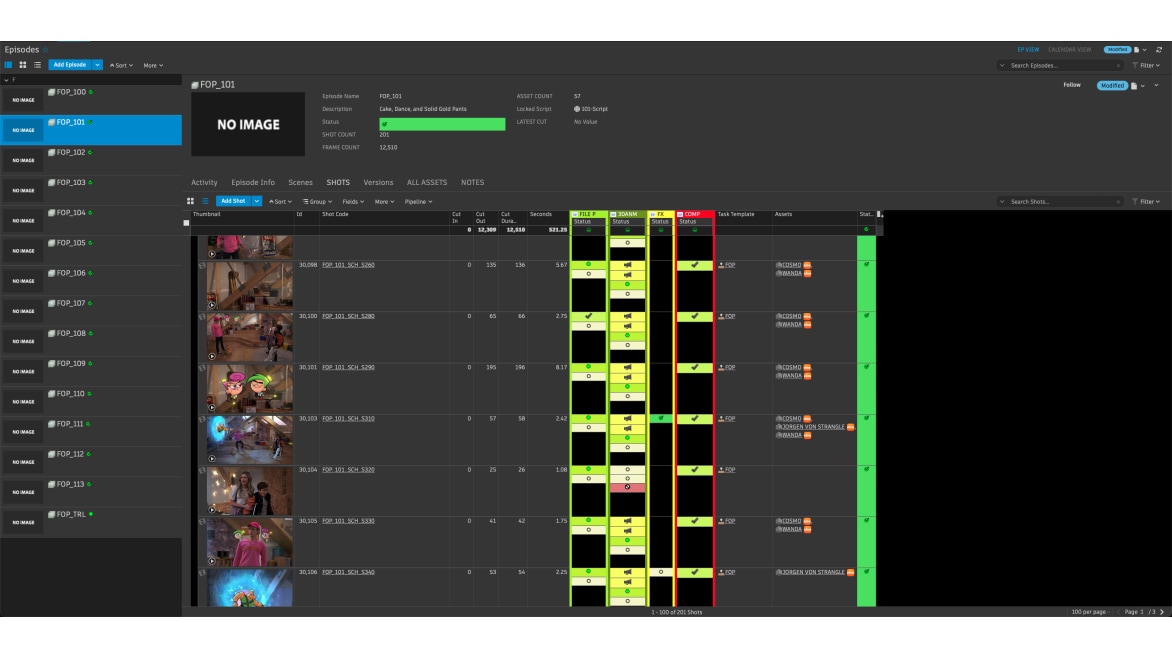Click the Add Episode button
1172x660 pixels.
(69, 65)
